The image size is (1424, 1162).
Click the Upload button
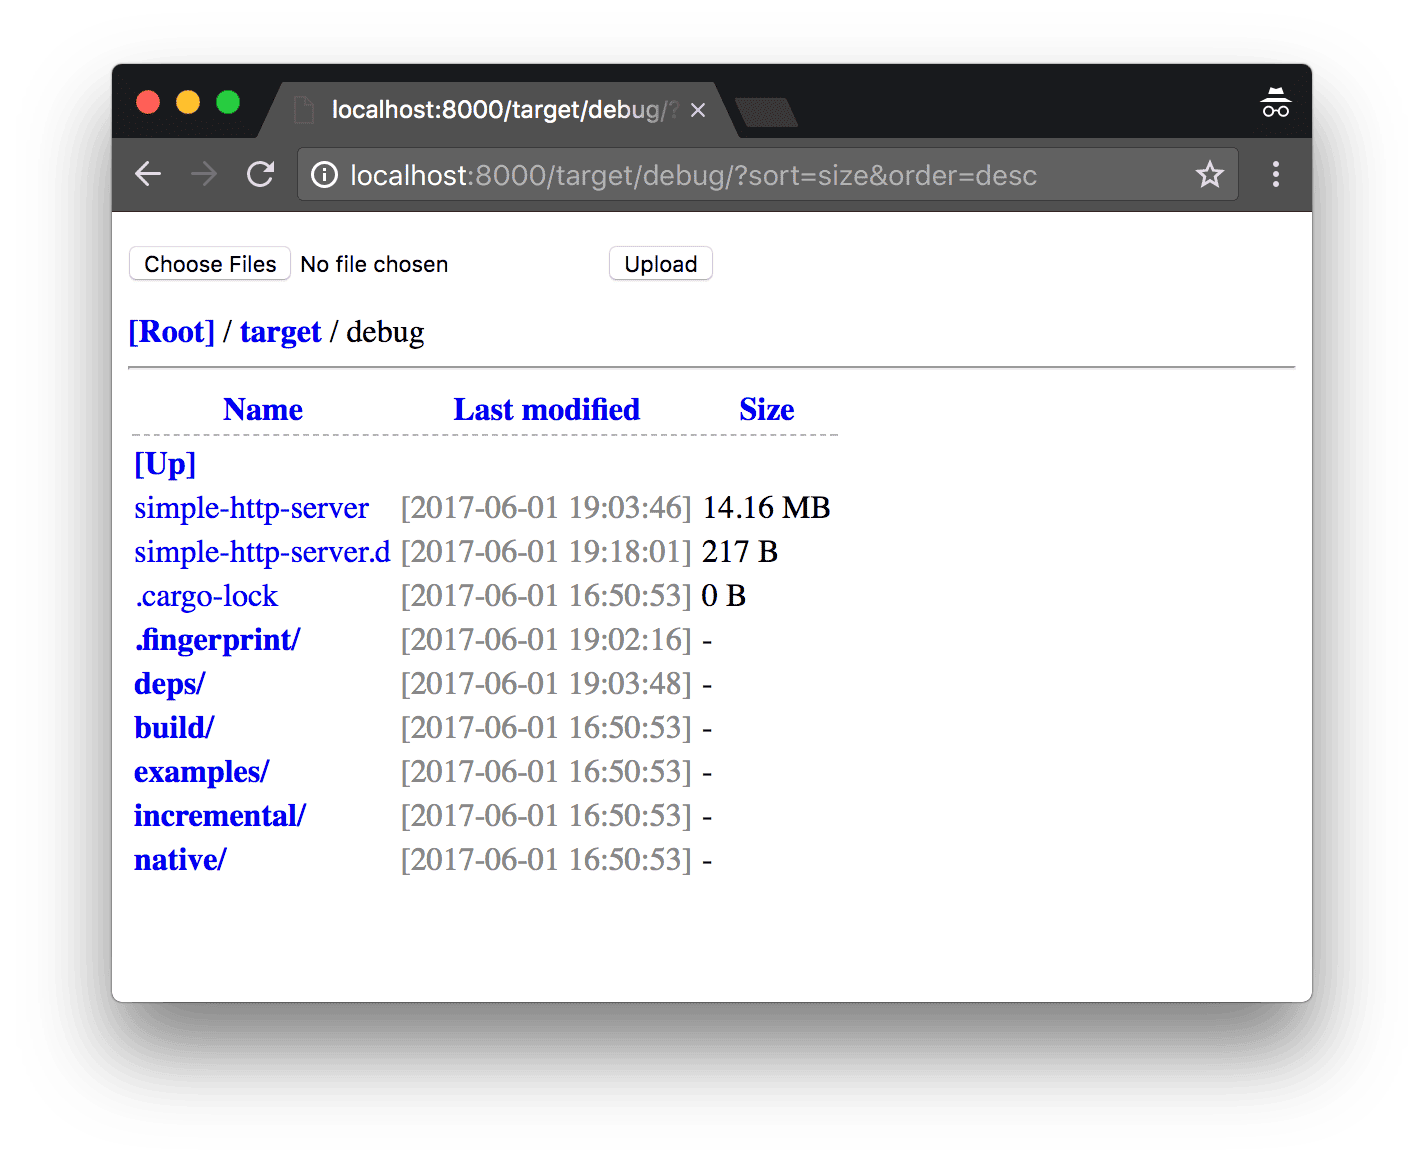tap(660, 263)
